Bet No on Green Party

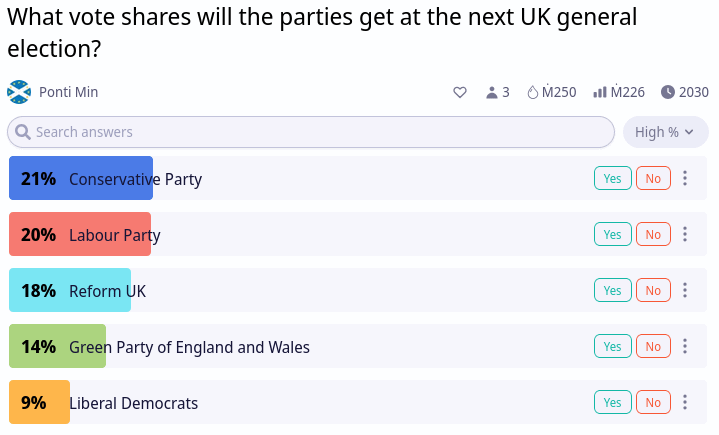pyautogui.click(x=653, y=346)
